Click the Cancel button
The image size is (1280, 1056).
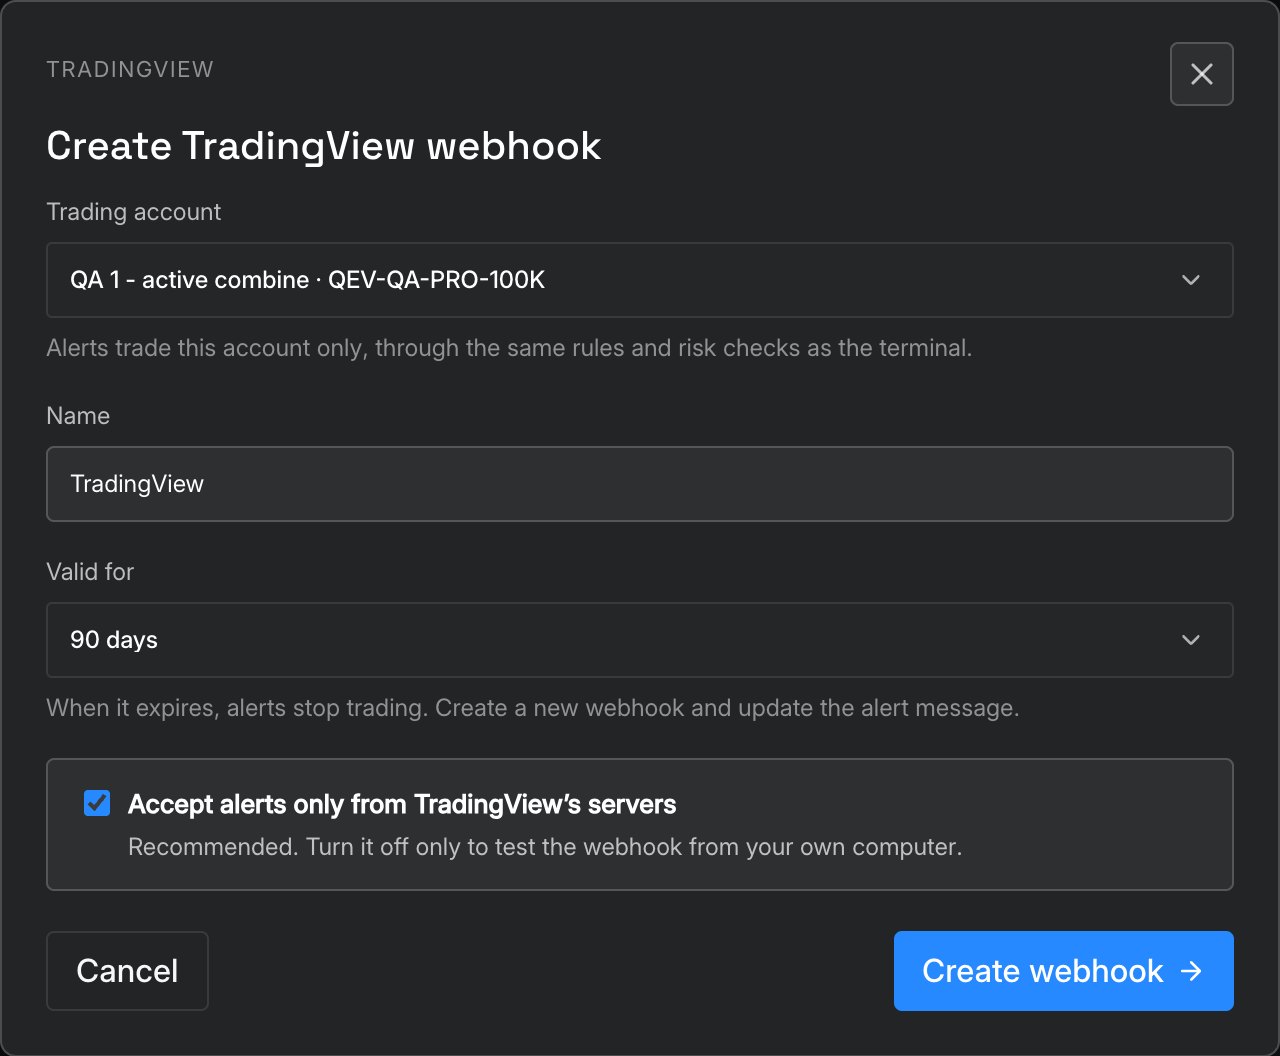click(x=127, y=971)
